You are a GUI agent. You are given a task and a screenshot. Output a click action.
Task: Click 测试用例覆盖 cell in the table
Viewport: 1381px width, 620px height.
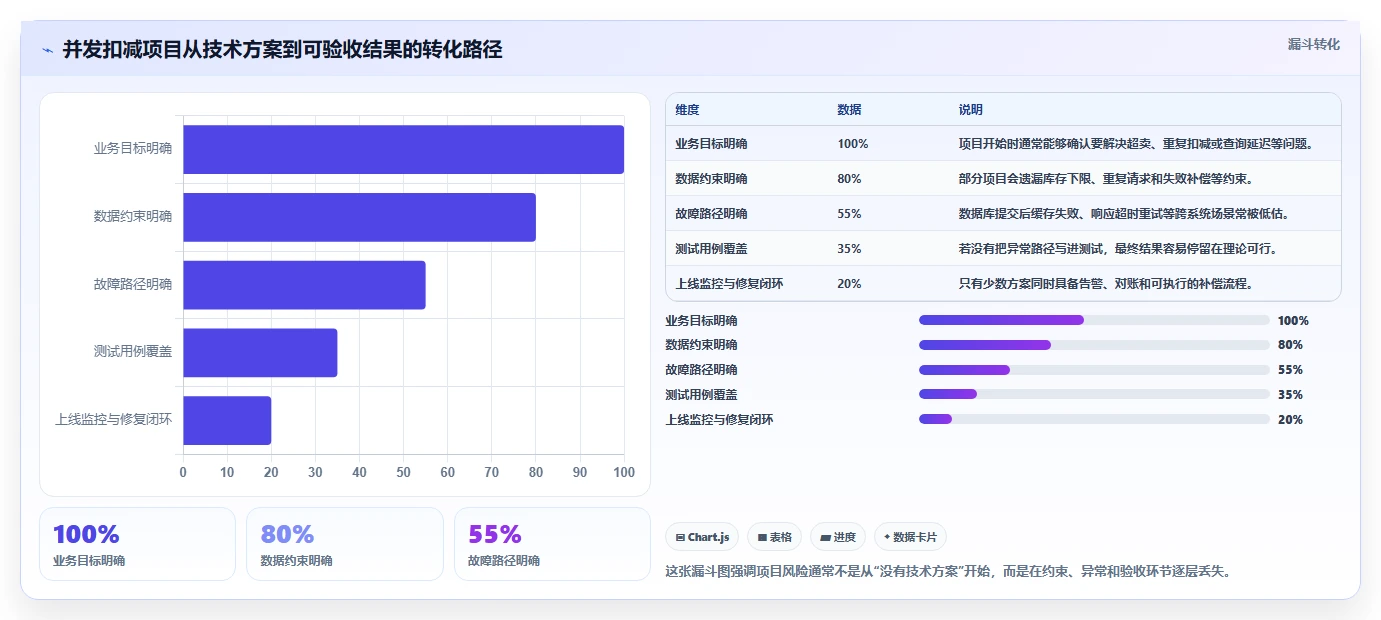coord(711,249)
